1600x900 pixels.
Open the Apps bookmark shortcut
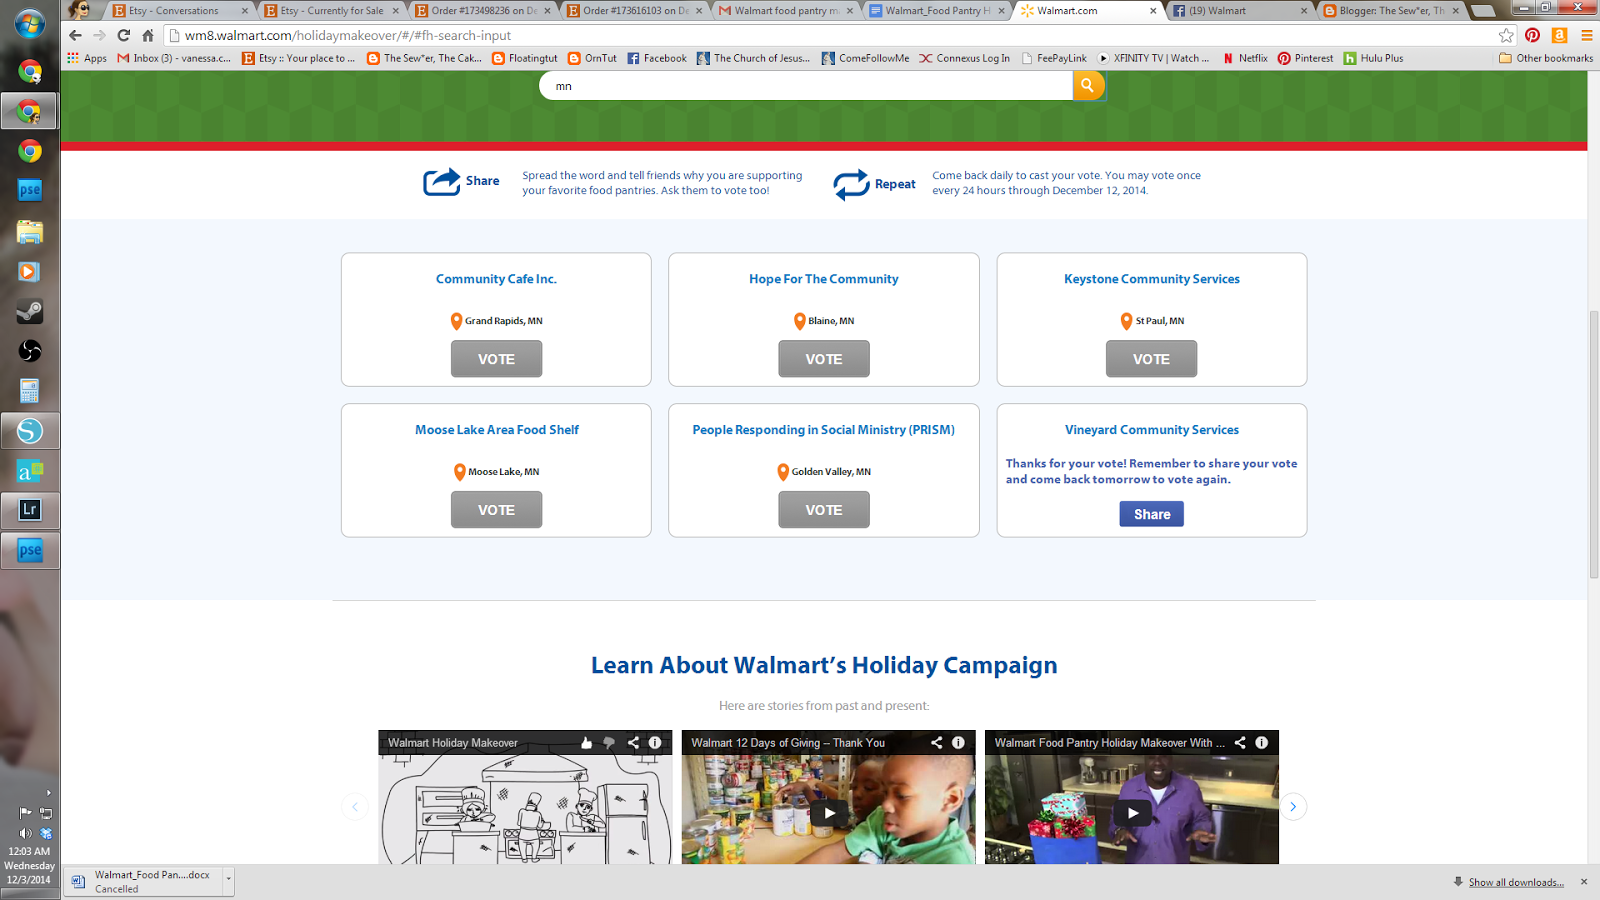tap(87, 58)
